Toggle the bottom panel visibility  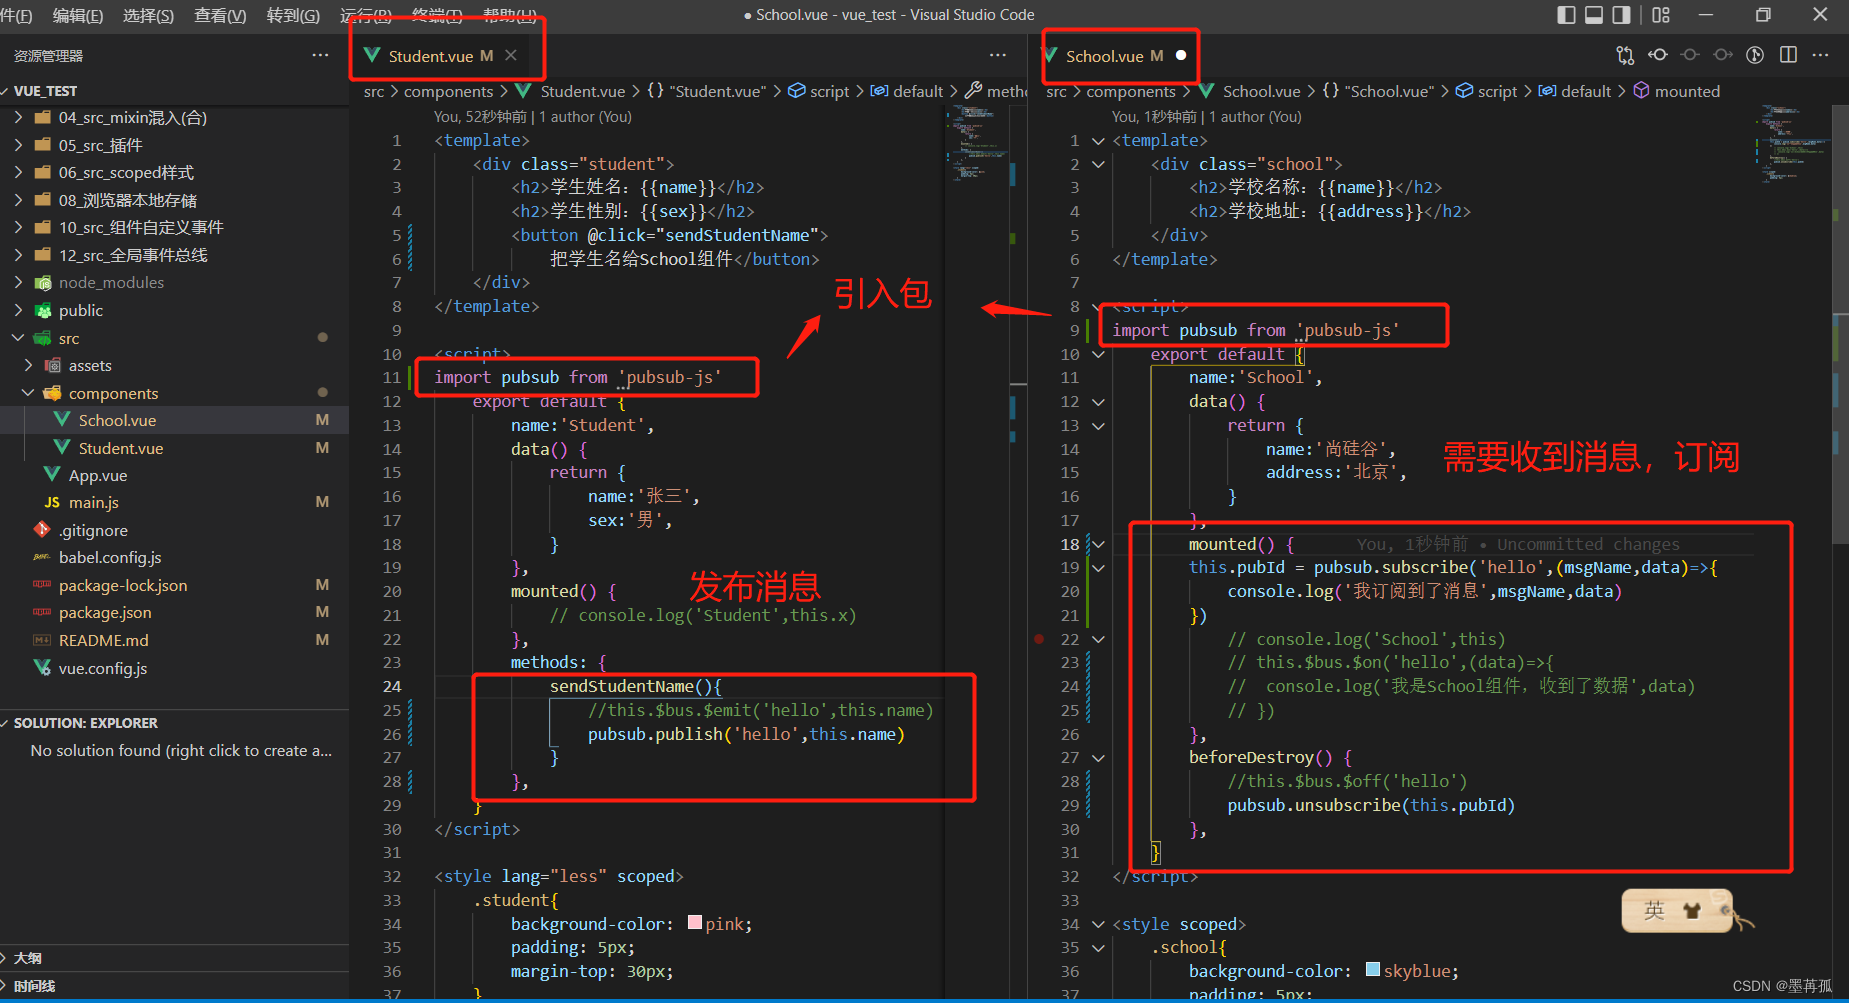tap(1594, 15)
